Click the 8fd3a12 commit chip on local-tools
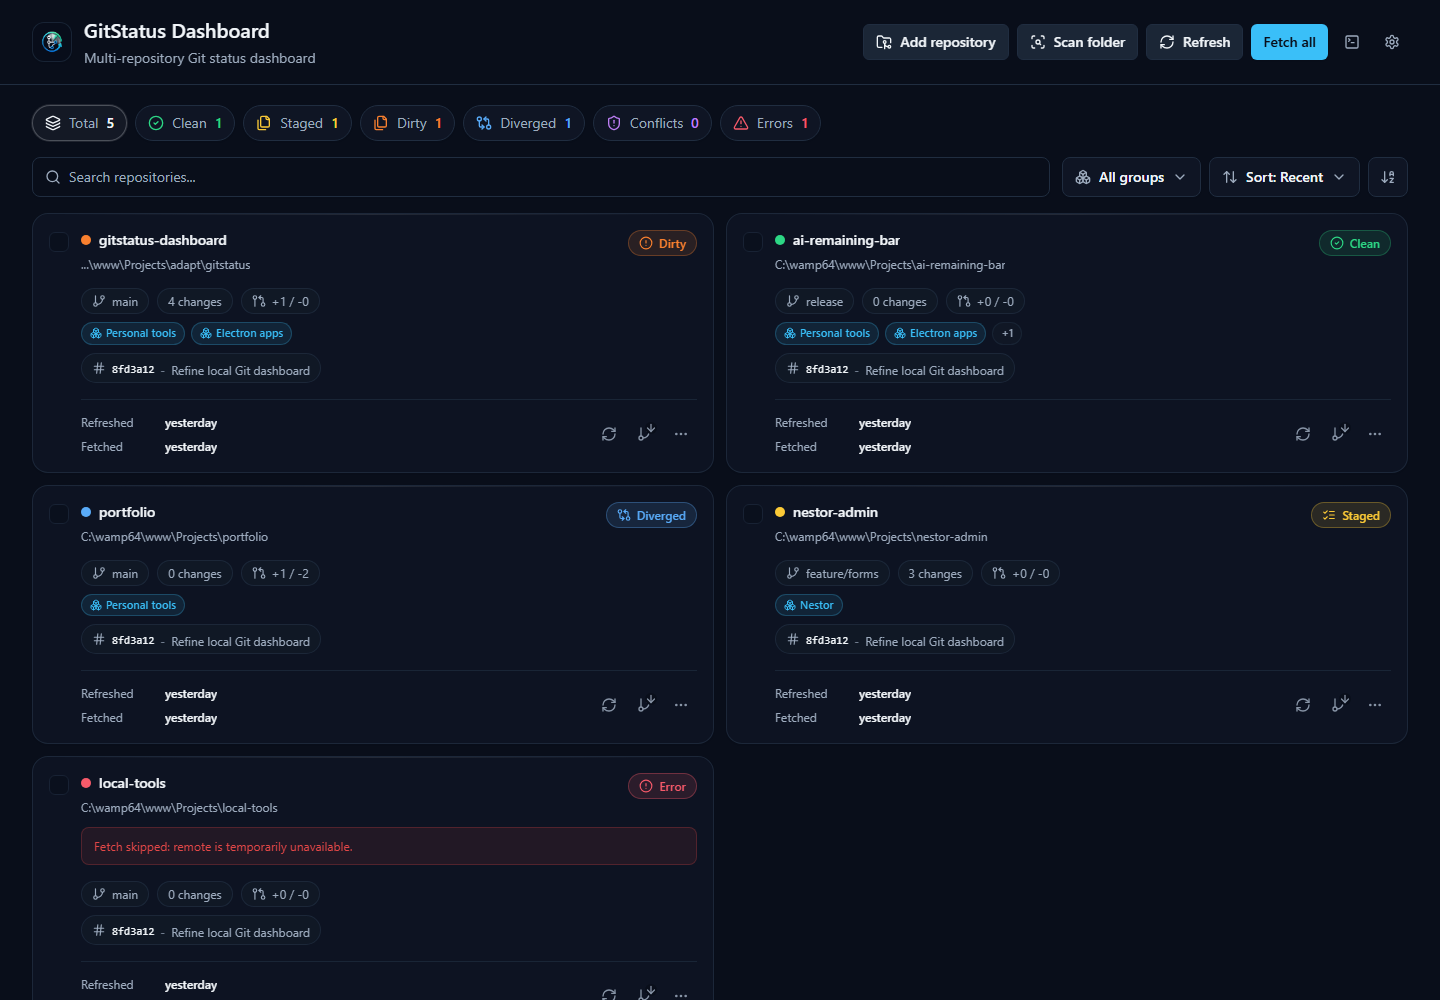 (201, 931)
